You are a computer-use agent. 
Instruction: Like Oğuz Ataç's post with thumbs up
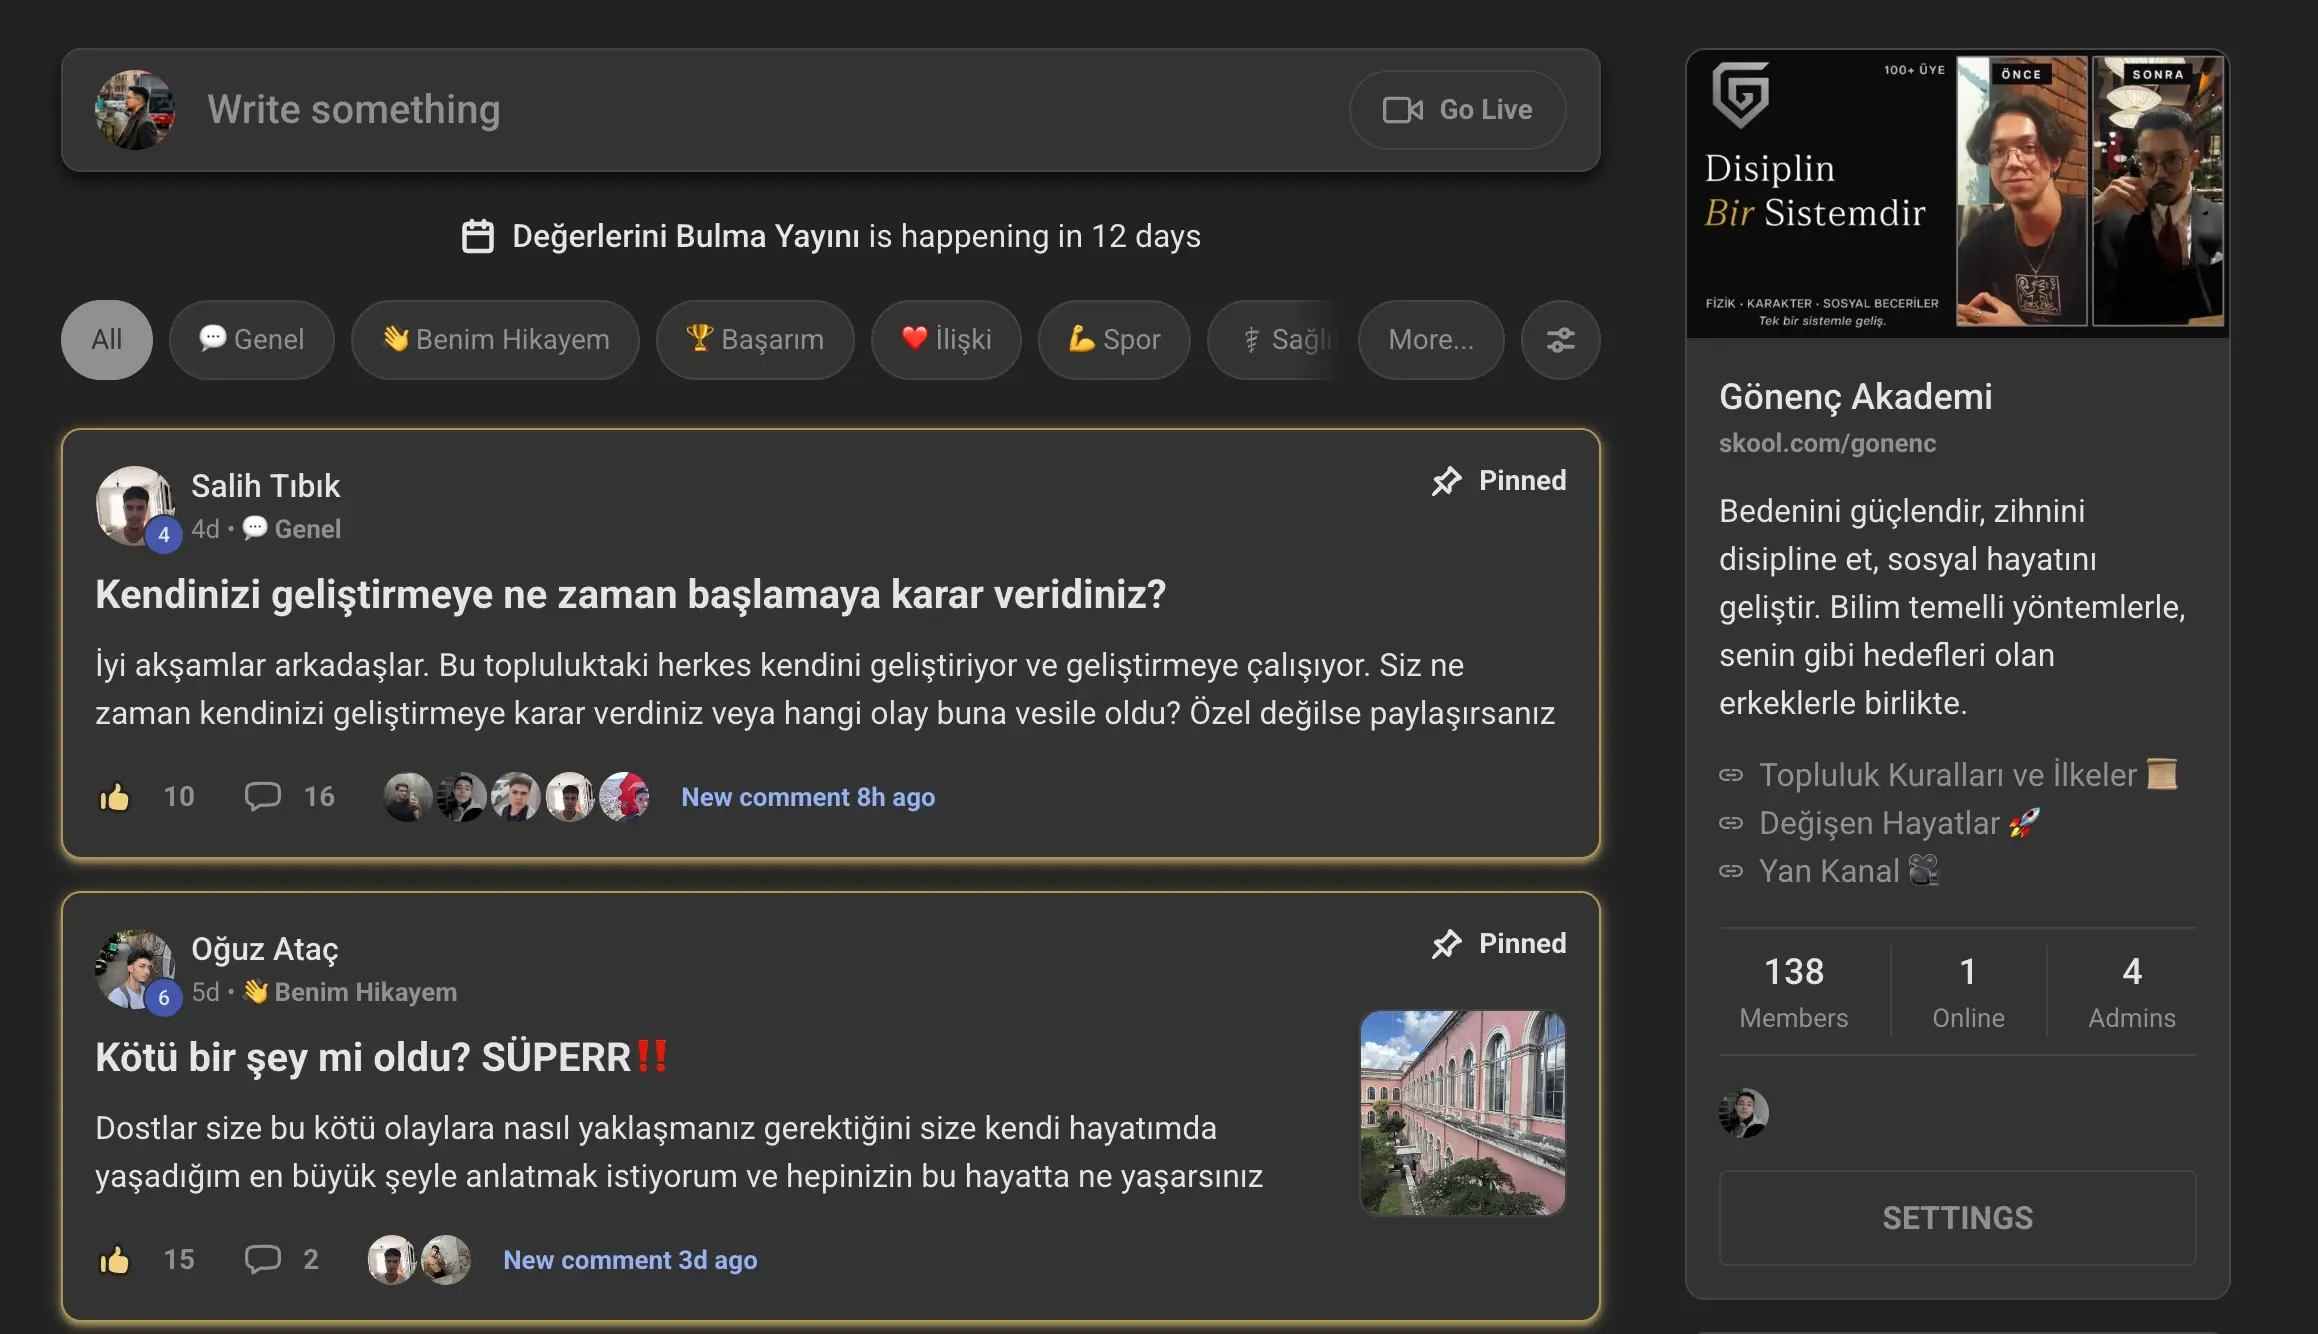click(x=115, y=1260)
